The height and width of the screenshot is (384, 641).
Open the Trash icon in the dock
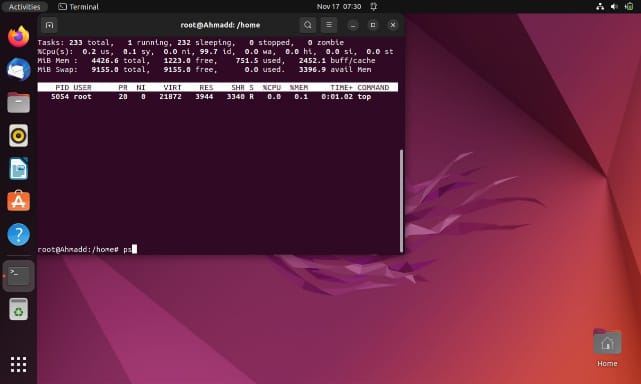click(18, 309)
